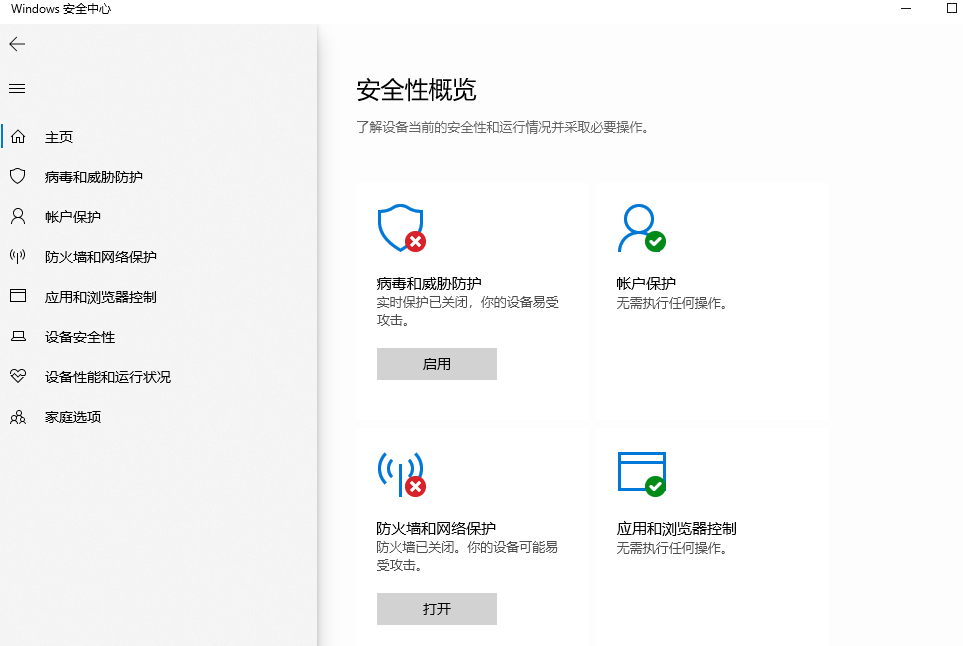Viewport: 963px width, 646px height.
Task: Open the 应用和浏览器控制 card title
Action: tap(676, 528)
